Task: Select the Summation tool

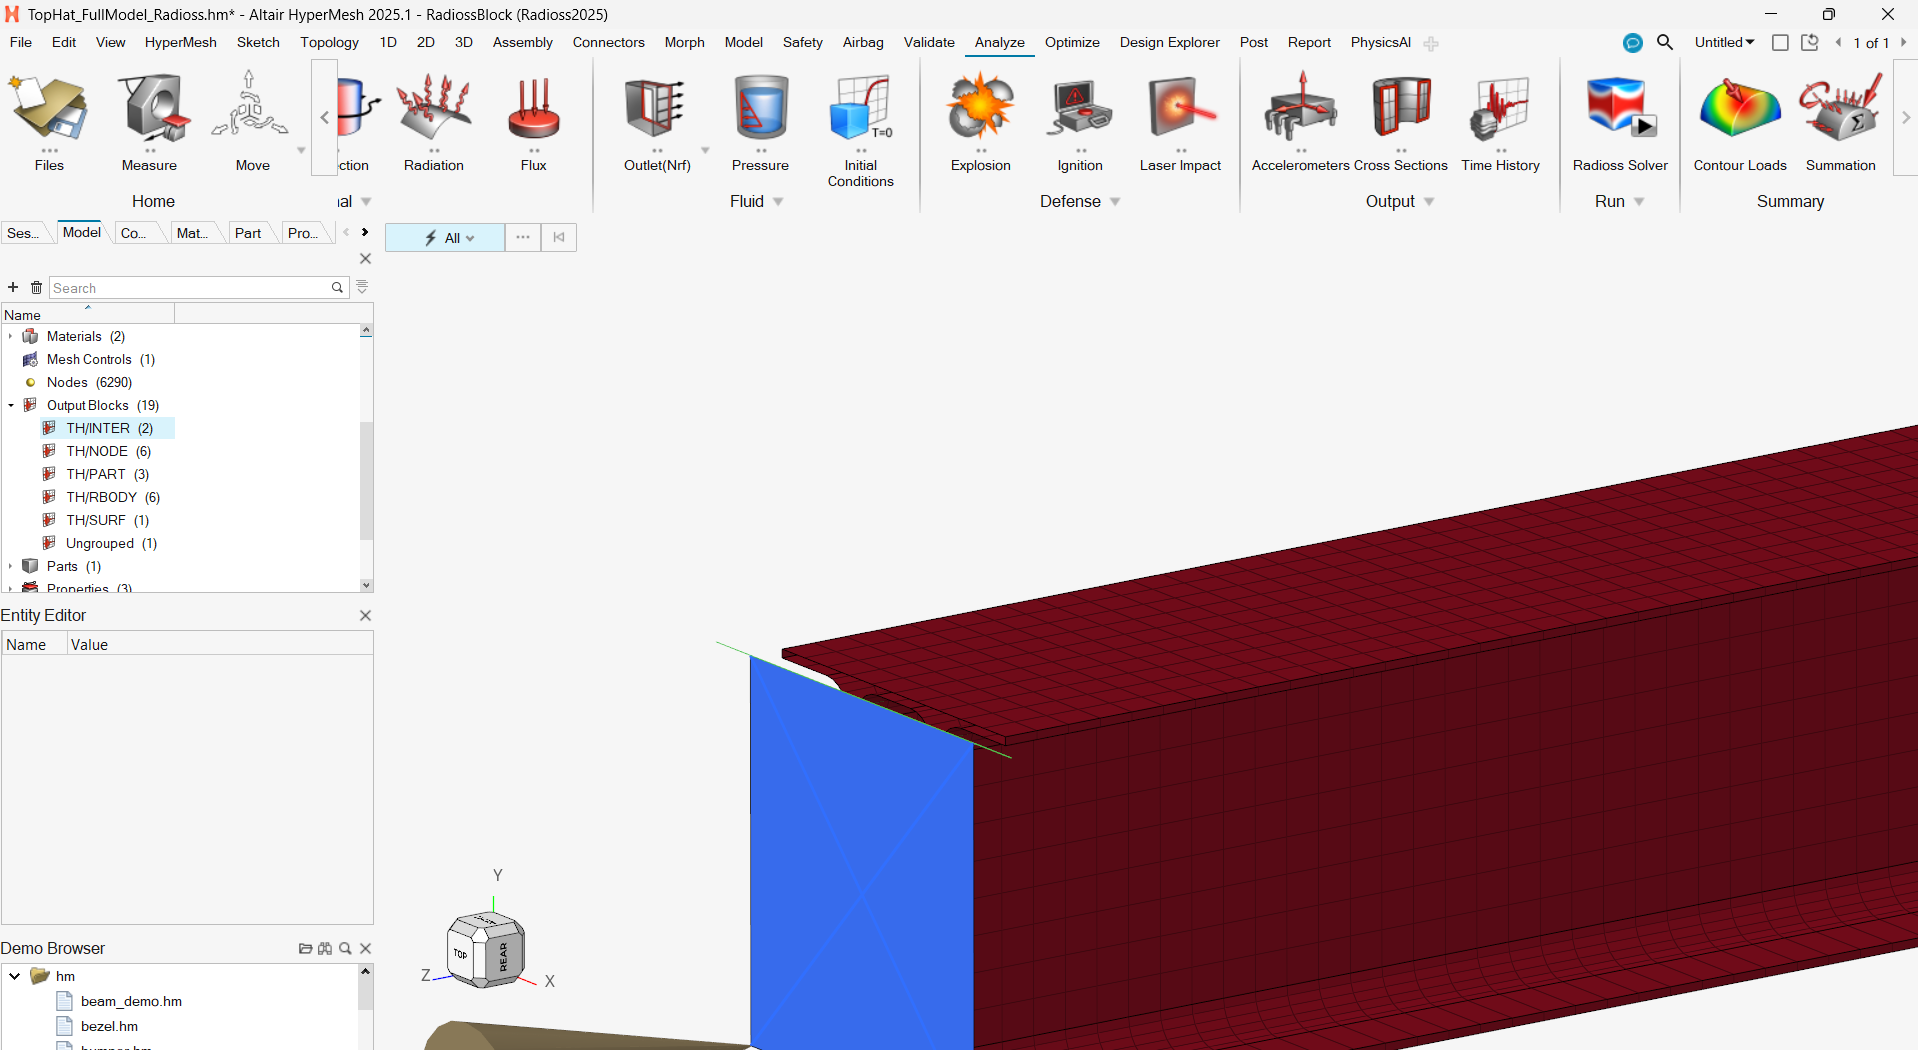Action: click(1840, 122)
